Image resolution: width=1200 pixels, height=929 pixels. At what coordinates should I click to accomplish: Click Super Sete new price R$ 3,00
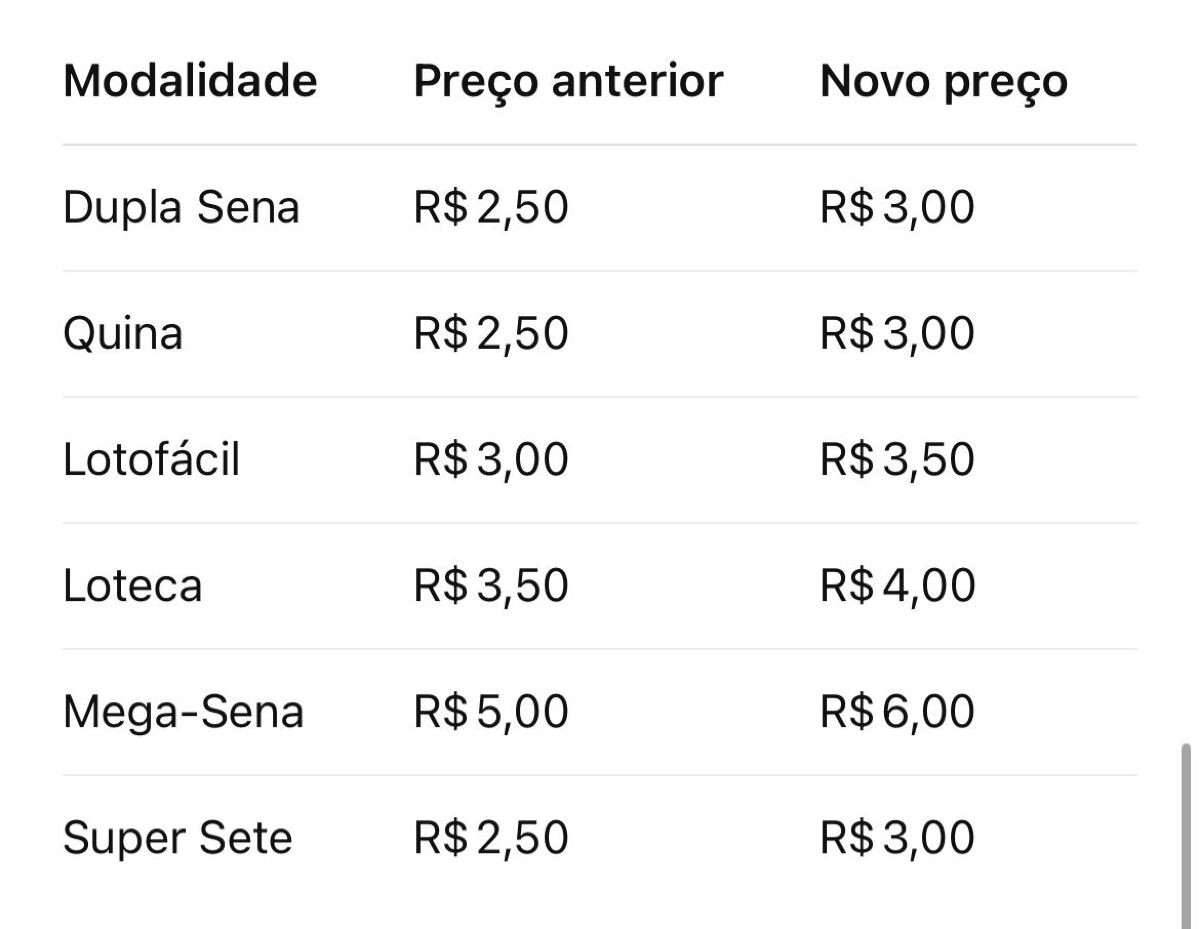pyautogui.click(x=897, y=838)
